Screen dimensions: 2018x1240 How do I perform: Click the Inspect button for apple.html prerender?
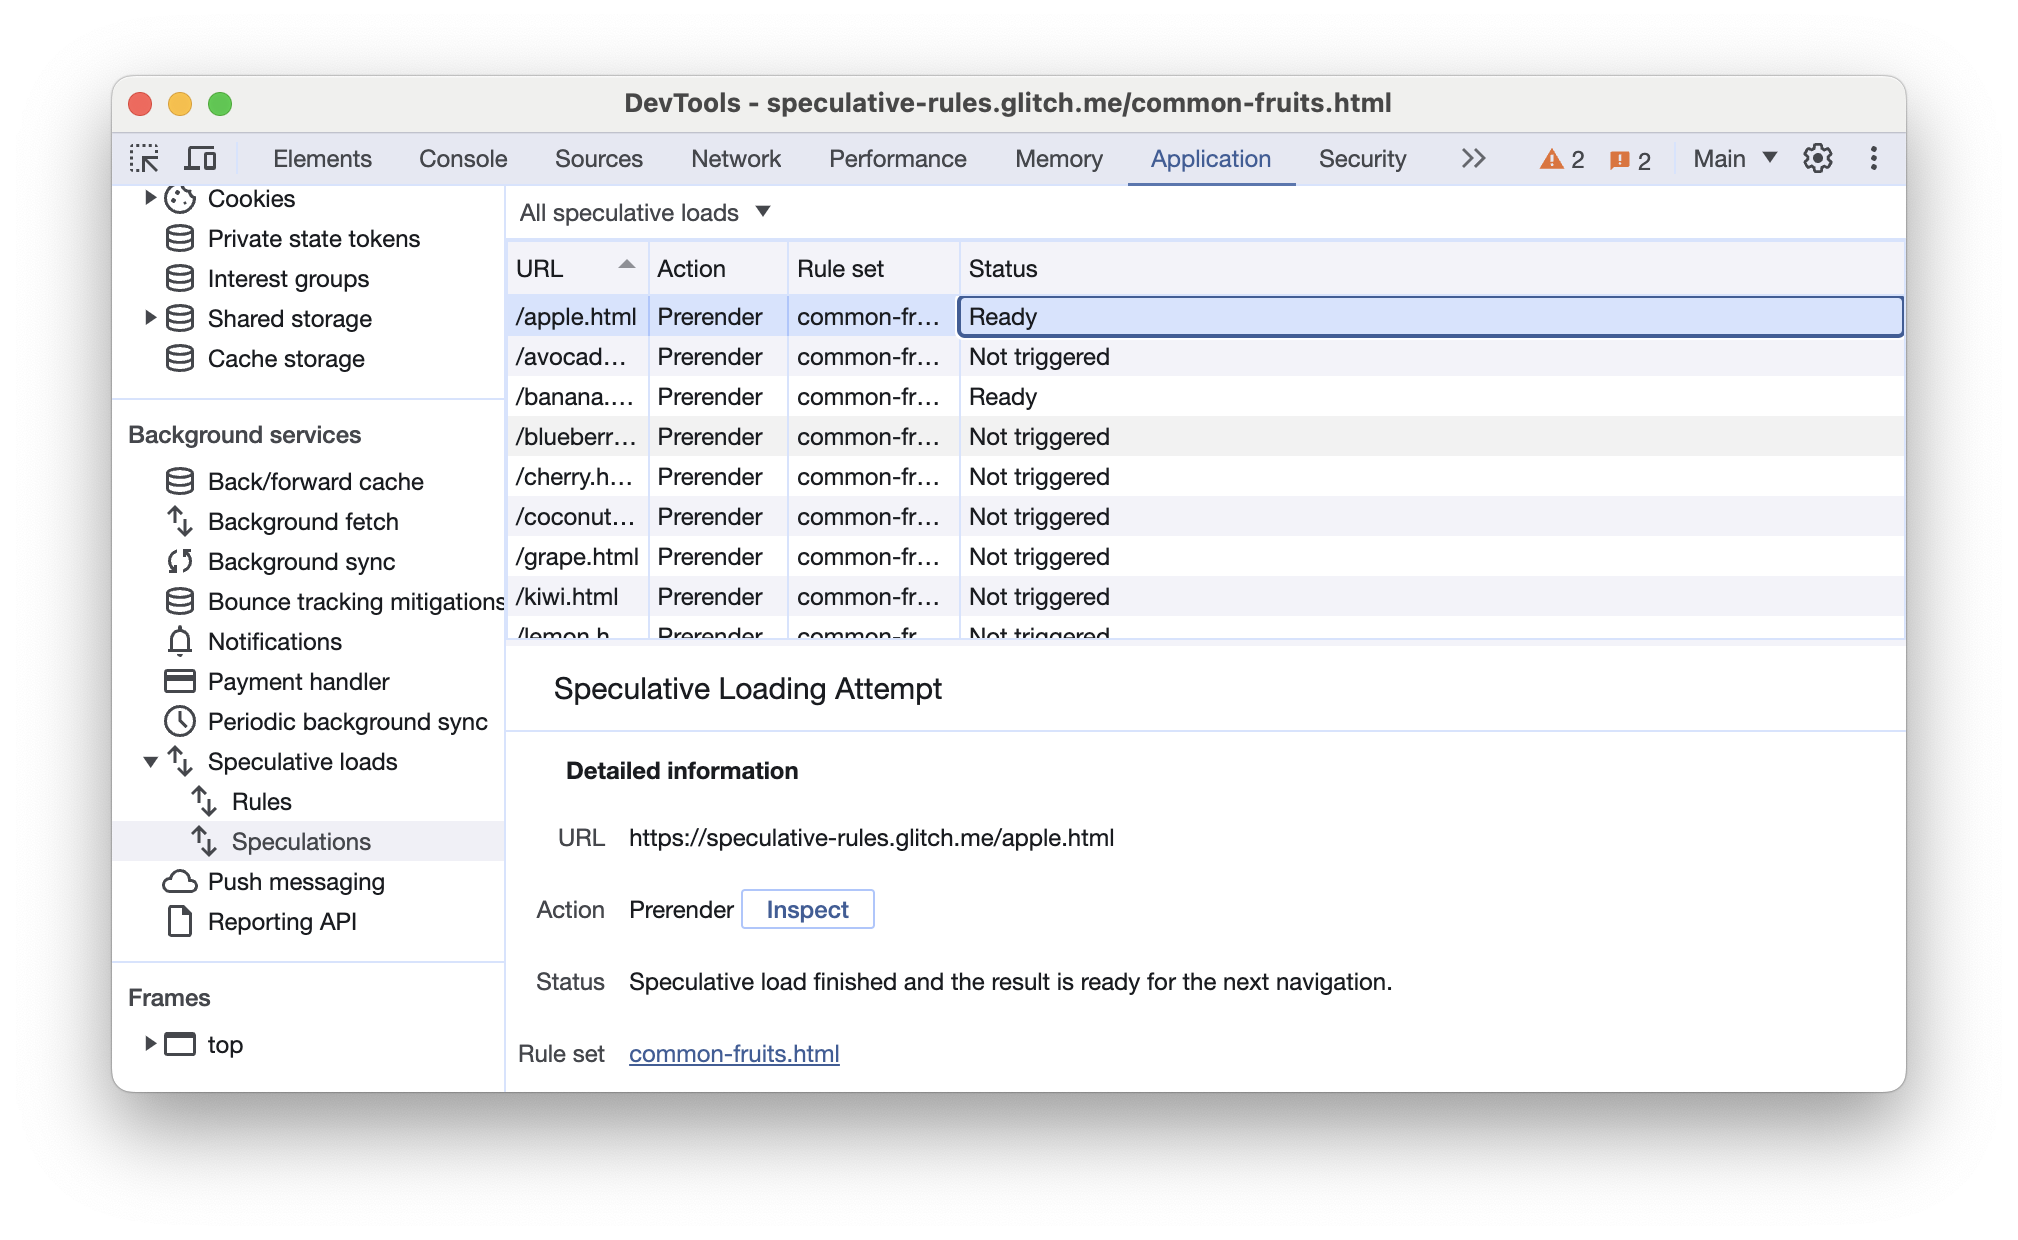(807, 910)
